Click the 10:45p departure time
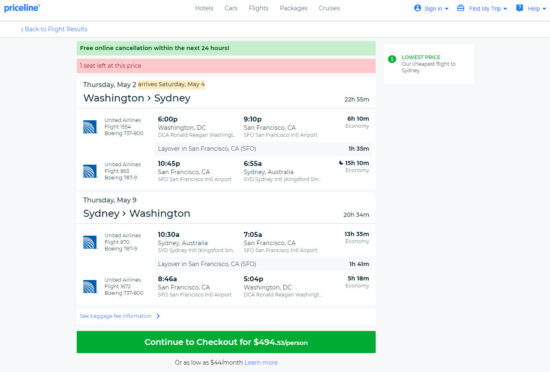Screen dimensions: 550x372 coord(169,163)
